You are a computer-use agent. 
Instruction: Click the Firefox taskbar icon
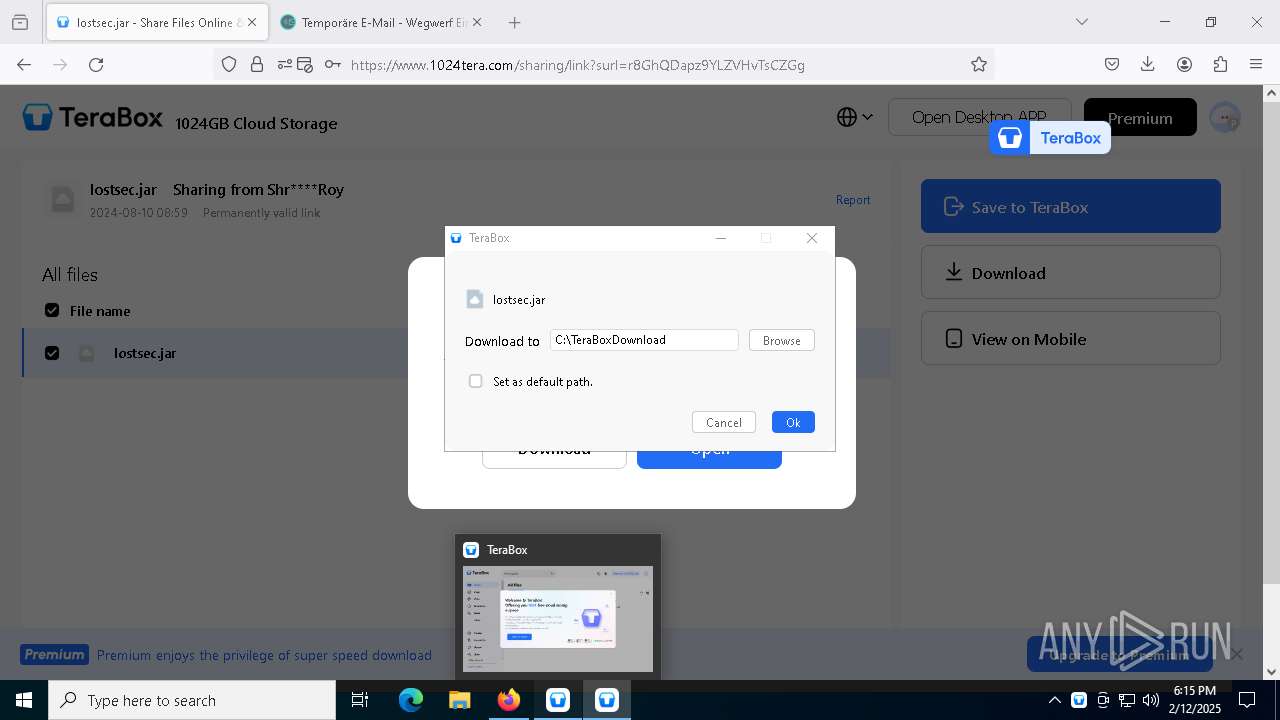coord(509,700)
